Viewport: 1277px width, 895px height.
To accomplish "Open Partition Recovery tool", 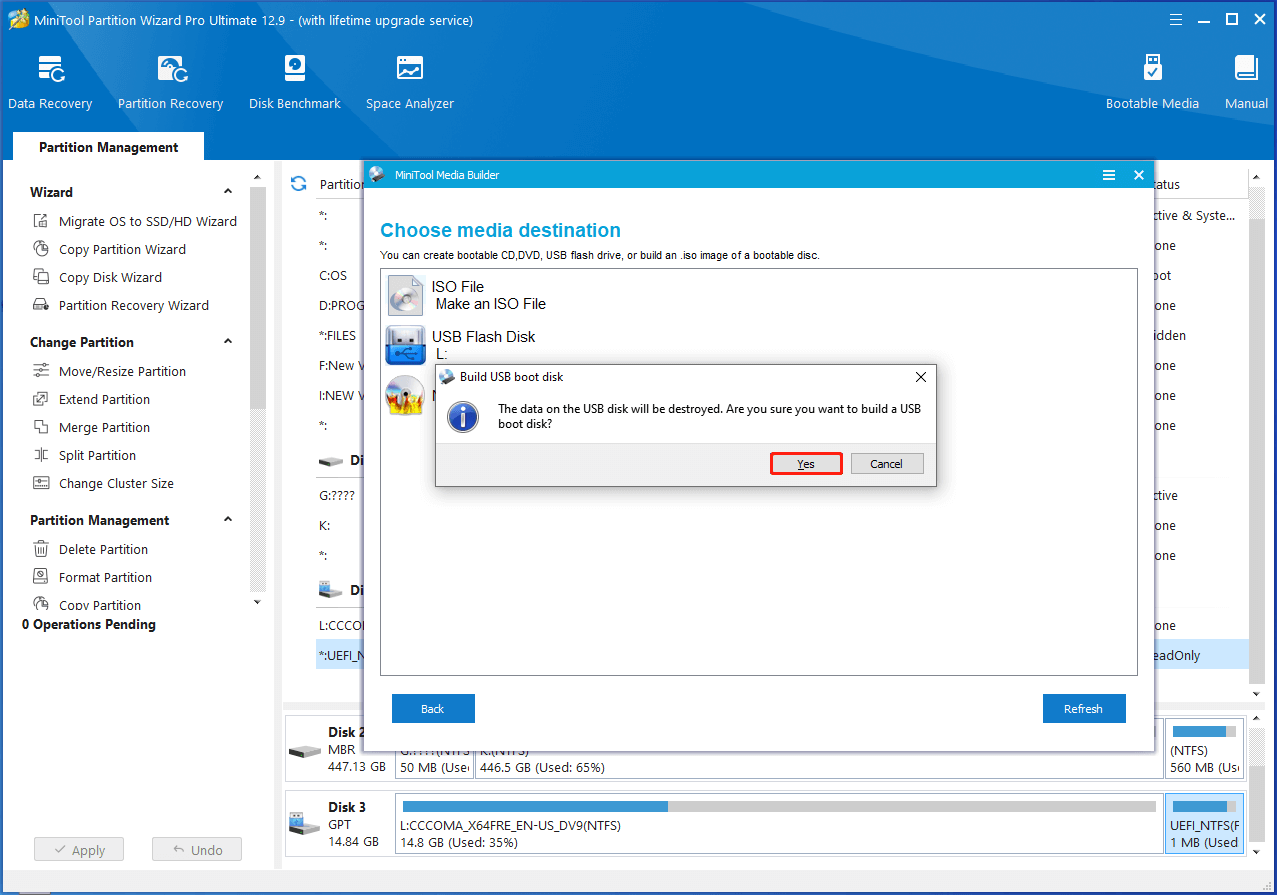I will 170,82.
